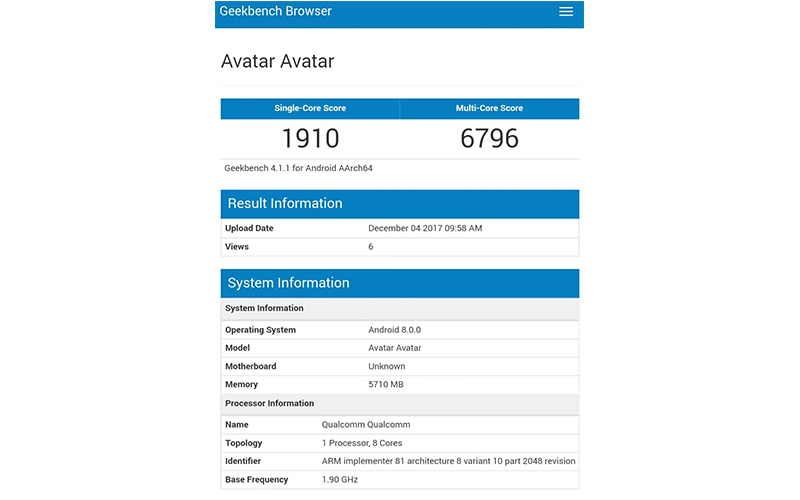Select '1 Processor, 8 Cores' value
This screenshot has width=800, height=500.
coord(362,443)
